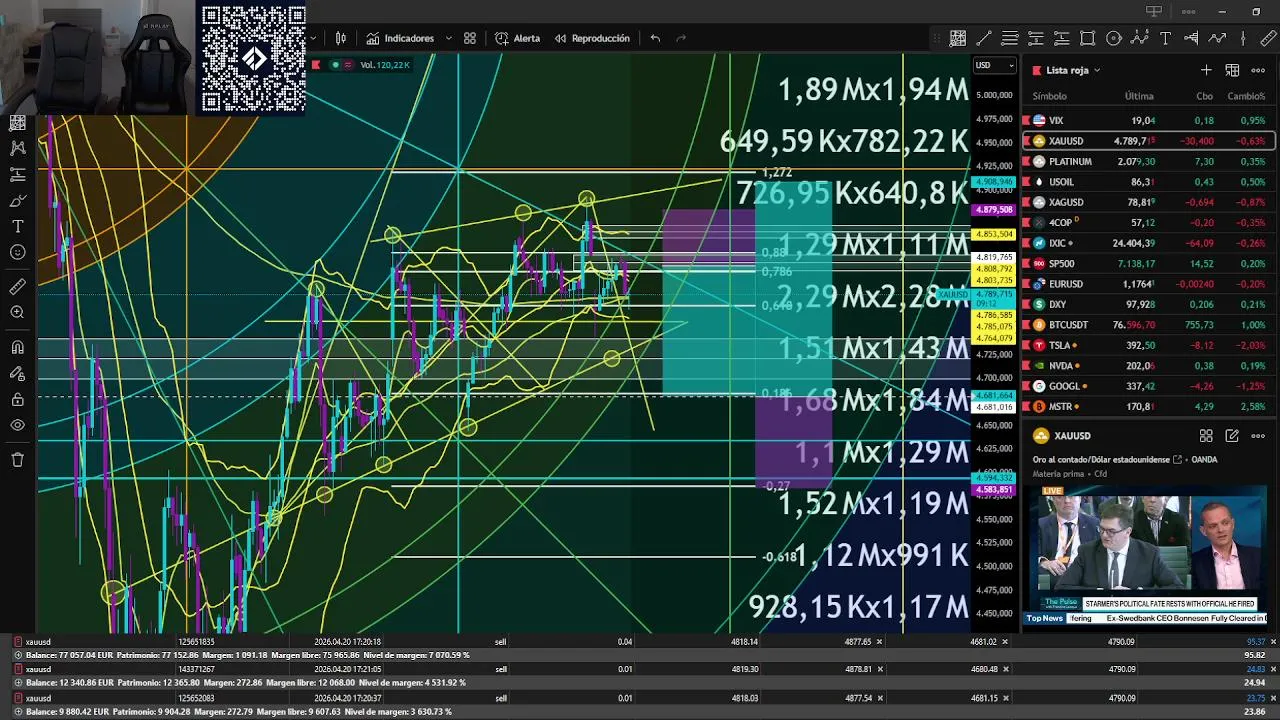Toggle lock all drawings
Screen dimensions: 1280x720
[17, 400]
